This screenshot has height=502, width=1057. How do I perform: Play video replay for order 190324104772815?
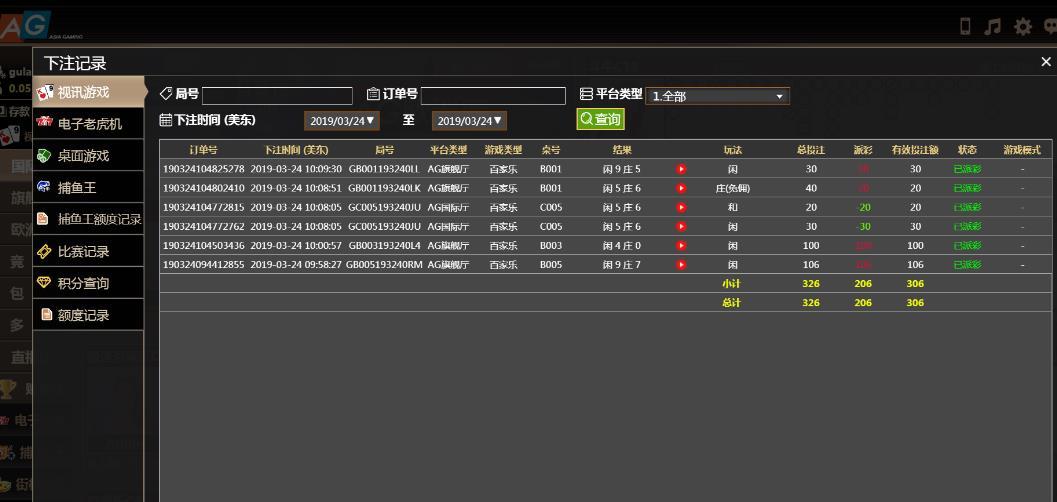coord(681,208)
